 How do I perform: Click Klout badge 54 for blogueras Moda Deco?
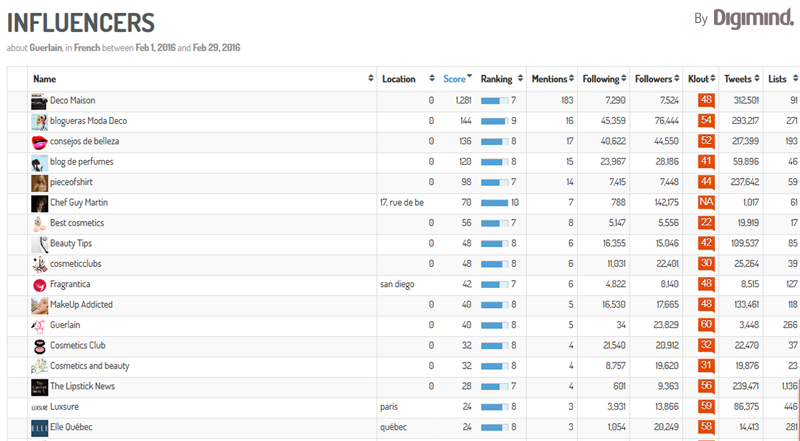pyautogui.click(x=706, y=120)
